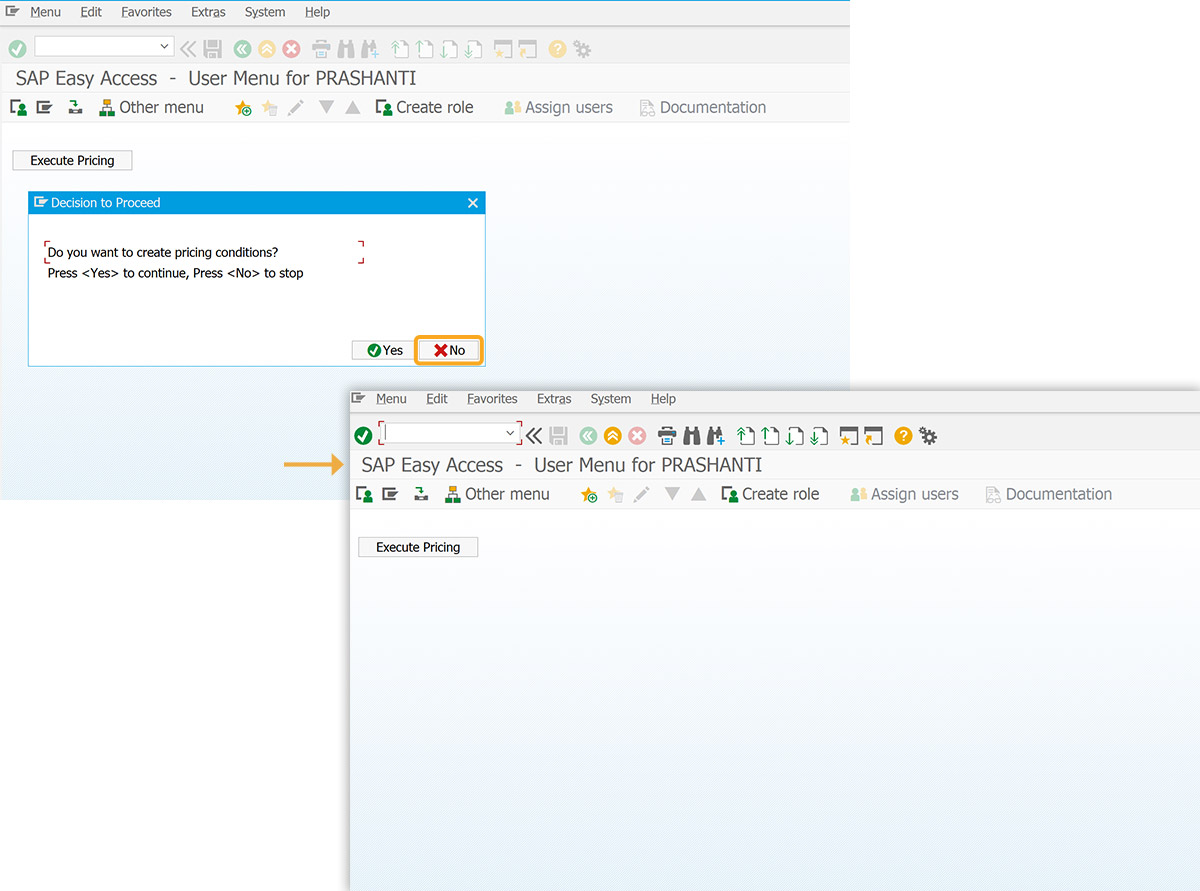Open Menu in the front window menu bar
The height and width of the screenshot is (891, 1200).
coord(391,399)
